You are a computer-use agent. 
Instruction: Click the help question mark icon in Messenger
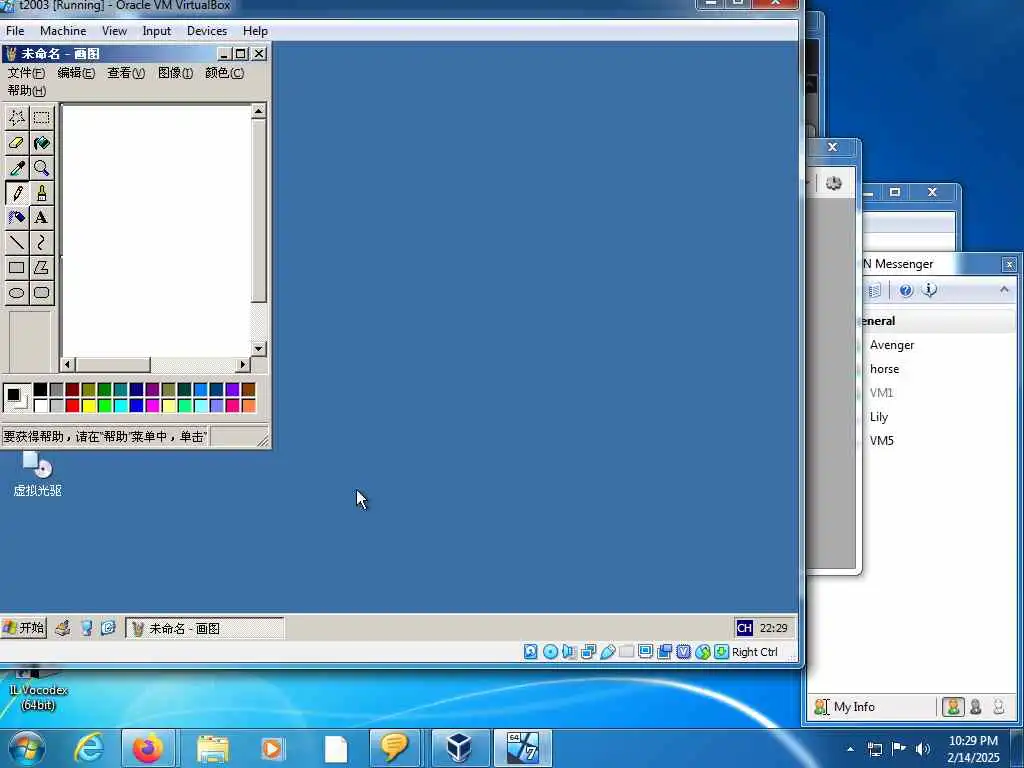906,291
